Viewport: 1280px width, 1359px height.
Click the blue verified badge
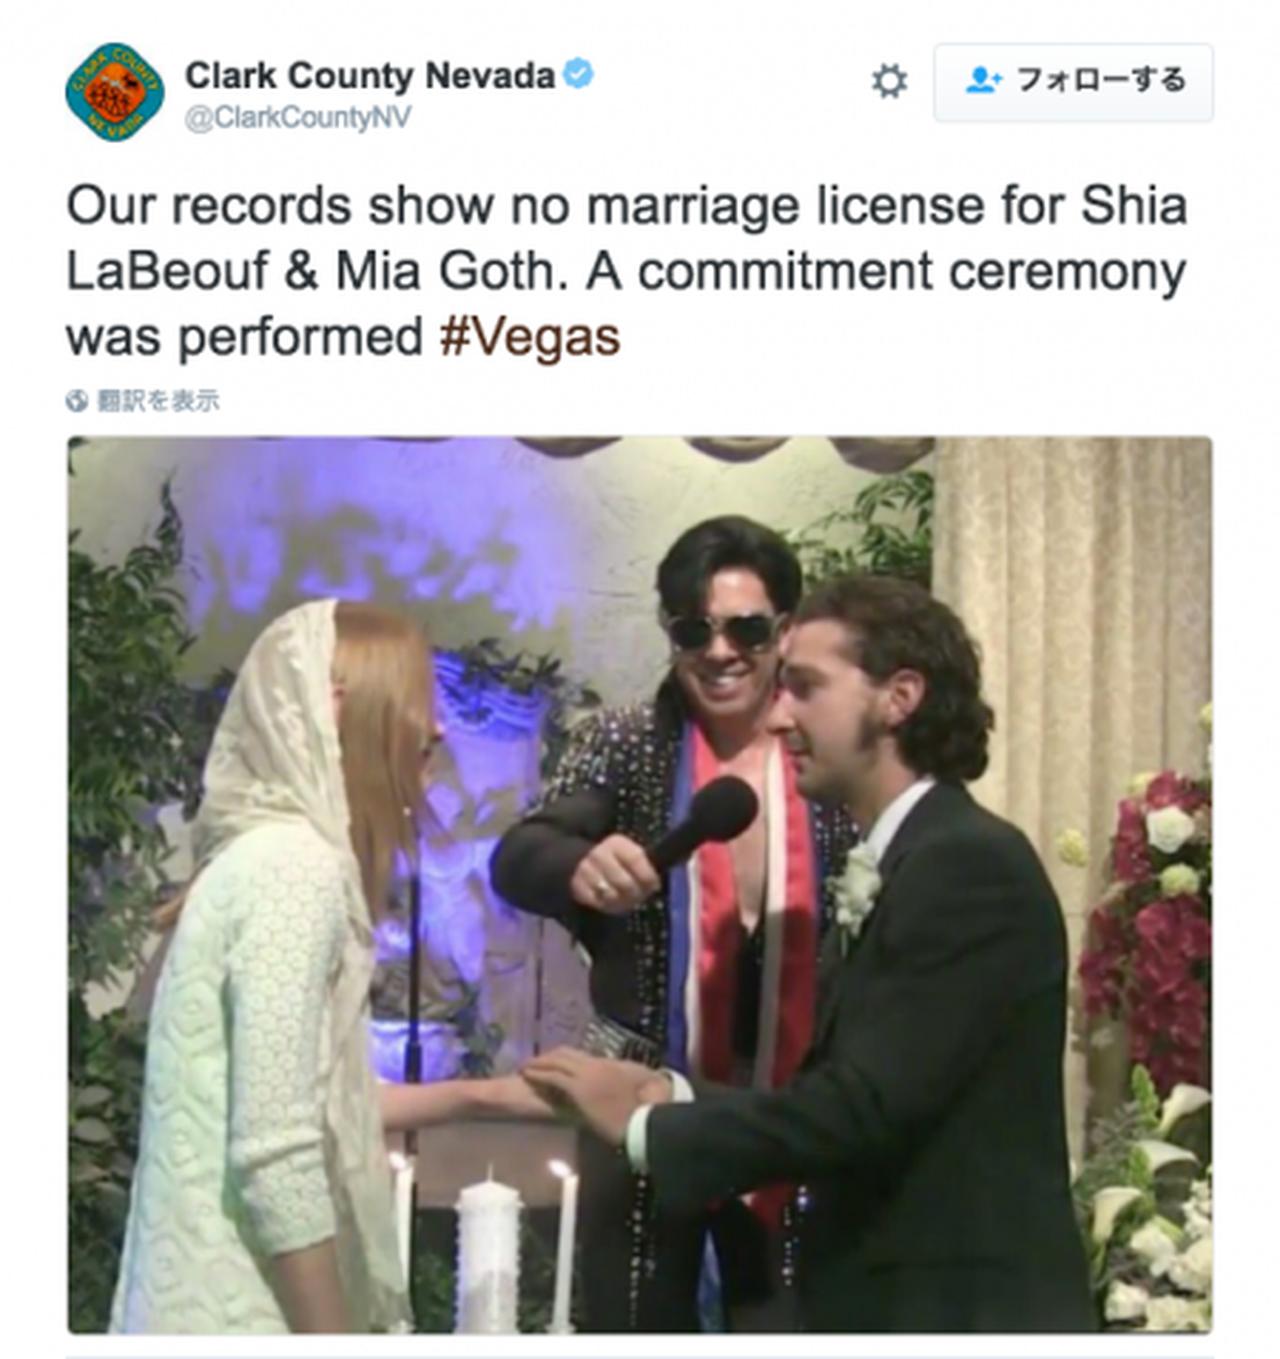click(579, 73)
